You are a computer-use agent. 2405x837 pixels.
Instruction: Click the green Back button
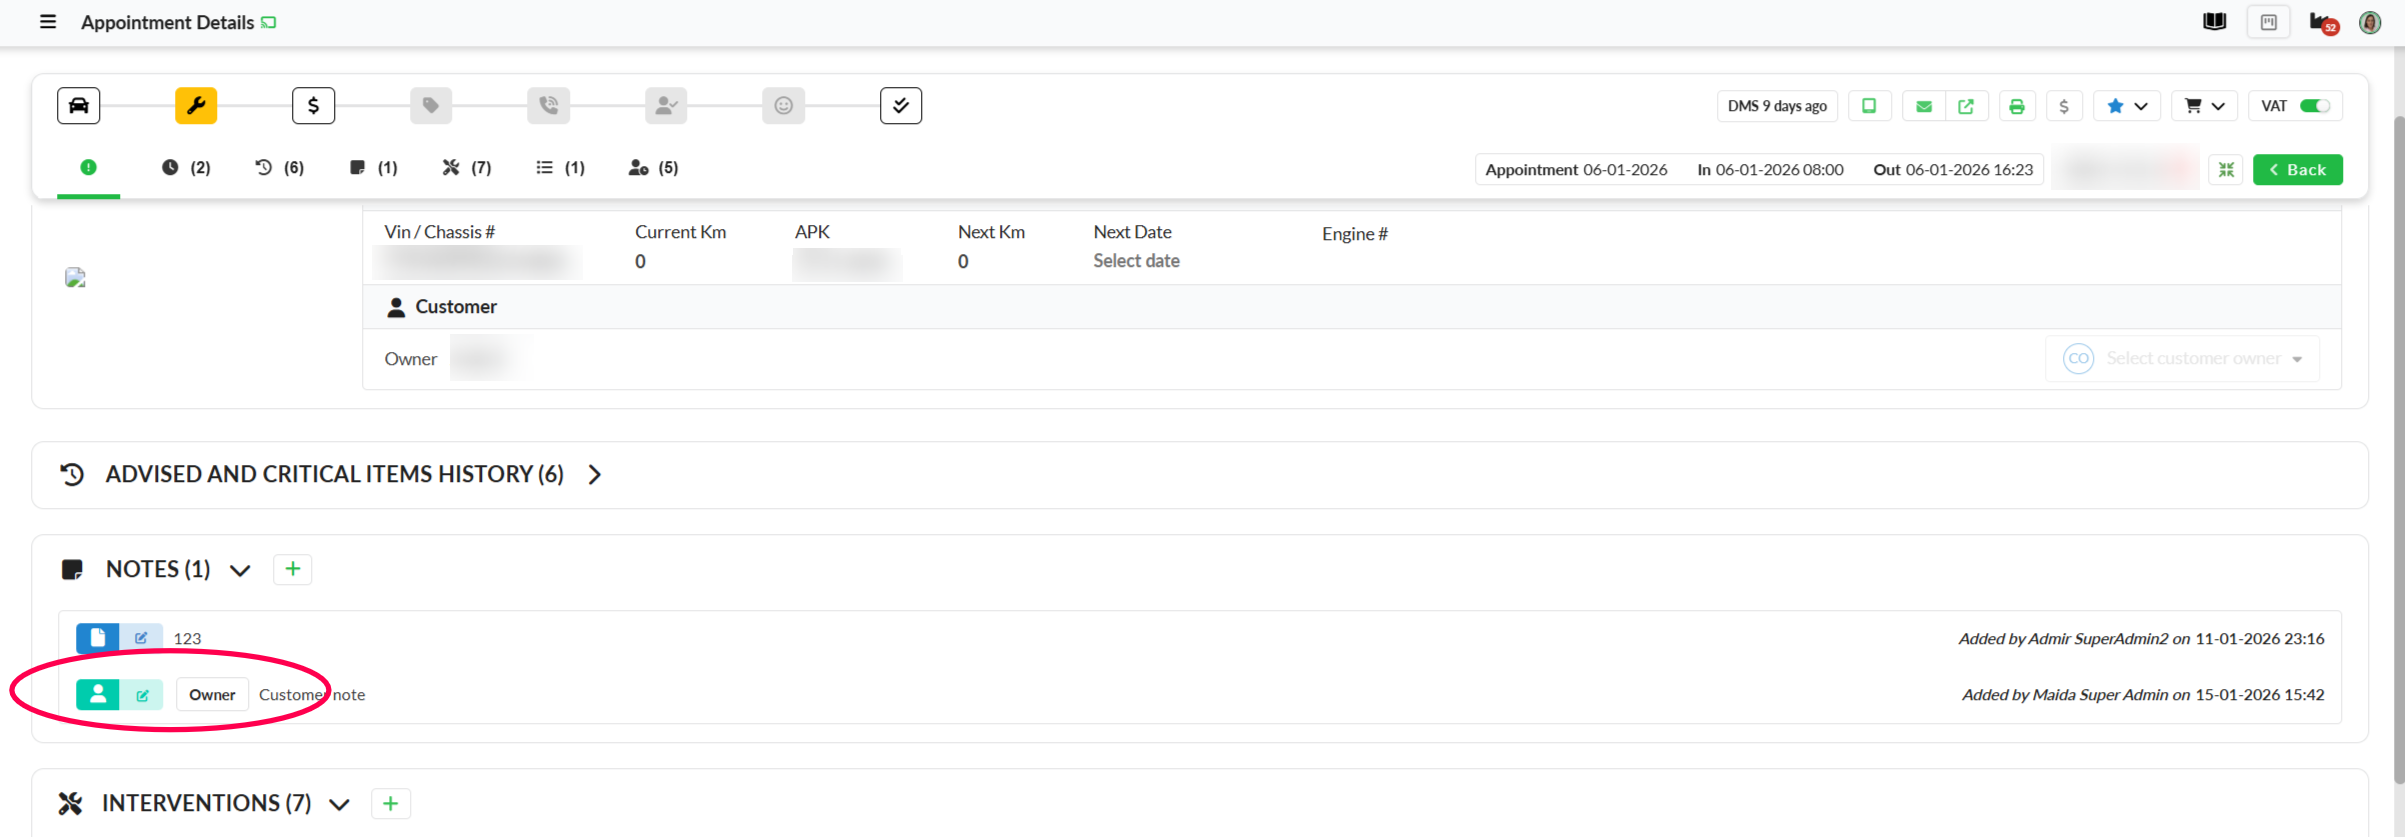(2297, 170)
